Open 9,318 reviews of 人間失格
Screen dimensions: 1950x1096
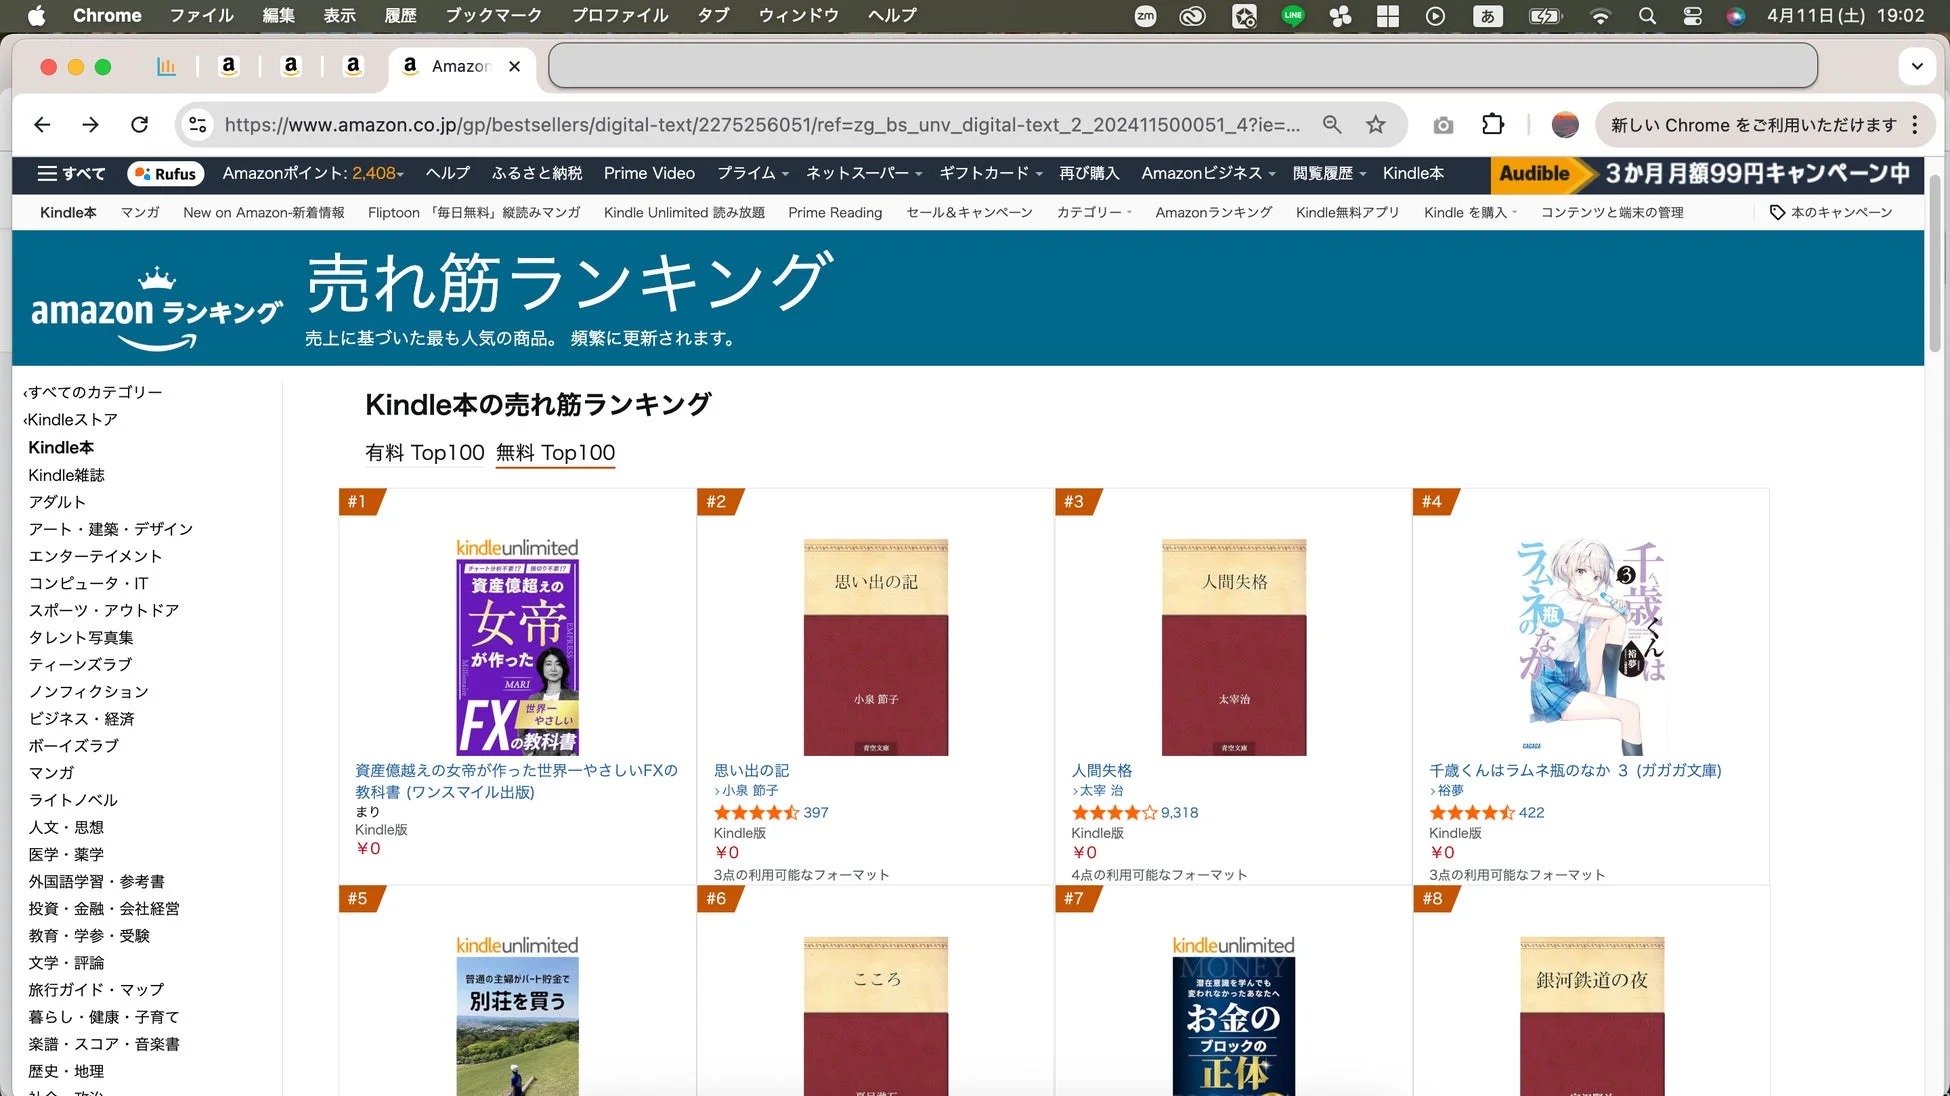pos(1179,813)
